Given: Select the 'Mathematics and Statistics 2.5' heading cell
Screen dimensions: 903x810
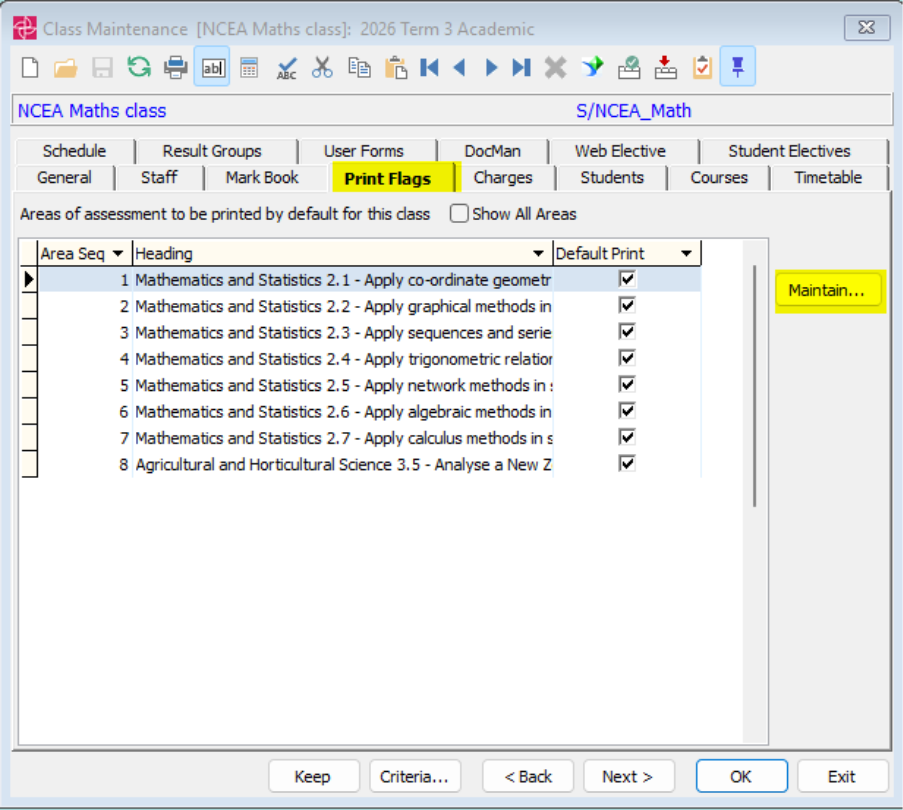Looking at the screenshot, I should 343,385.
